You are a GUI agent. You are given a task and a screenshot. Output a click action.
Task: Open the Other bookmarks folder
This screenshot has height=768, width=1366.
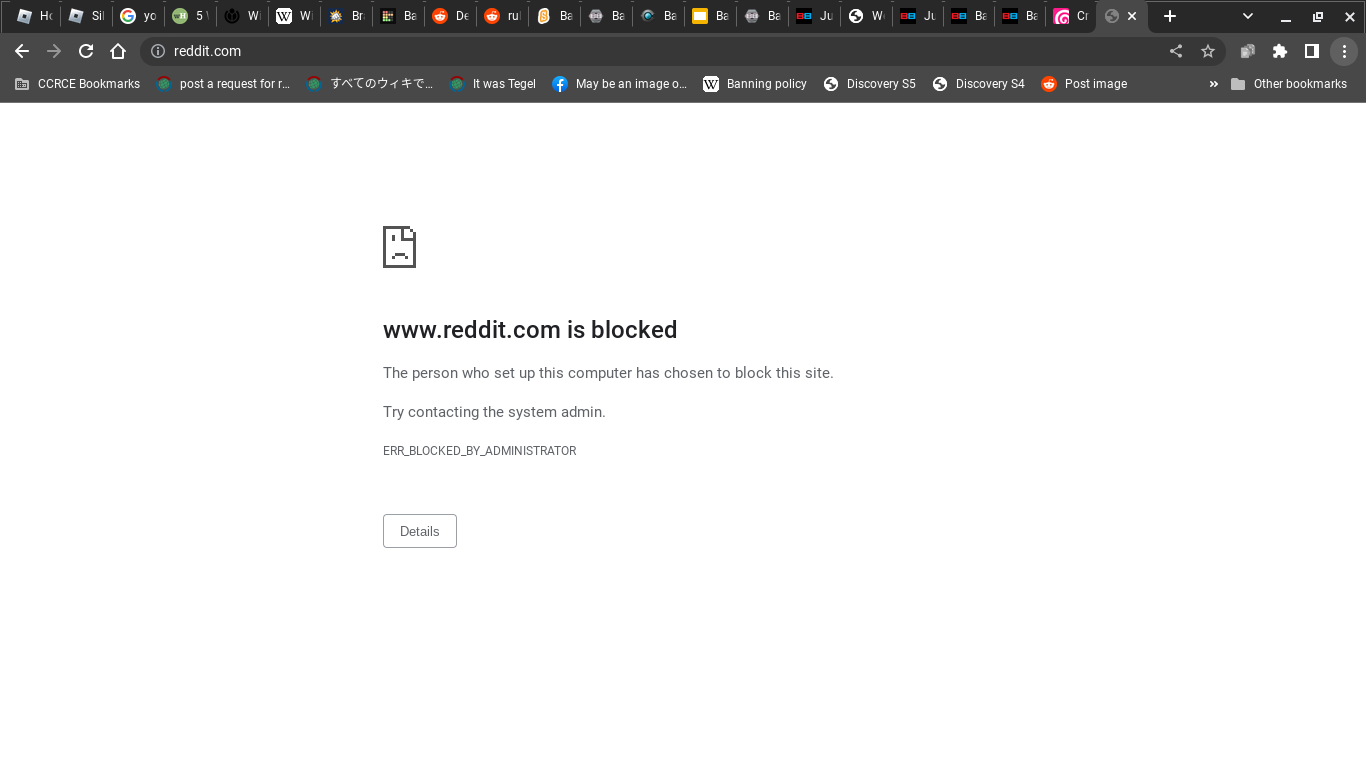click(1289, 84)
